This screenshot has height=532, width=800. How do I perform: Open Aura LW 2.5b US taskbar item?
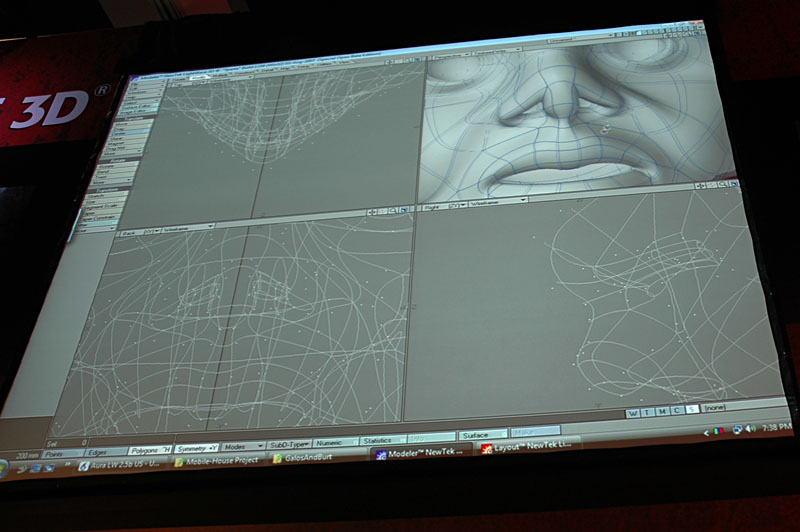(119, 466)
